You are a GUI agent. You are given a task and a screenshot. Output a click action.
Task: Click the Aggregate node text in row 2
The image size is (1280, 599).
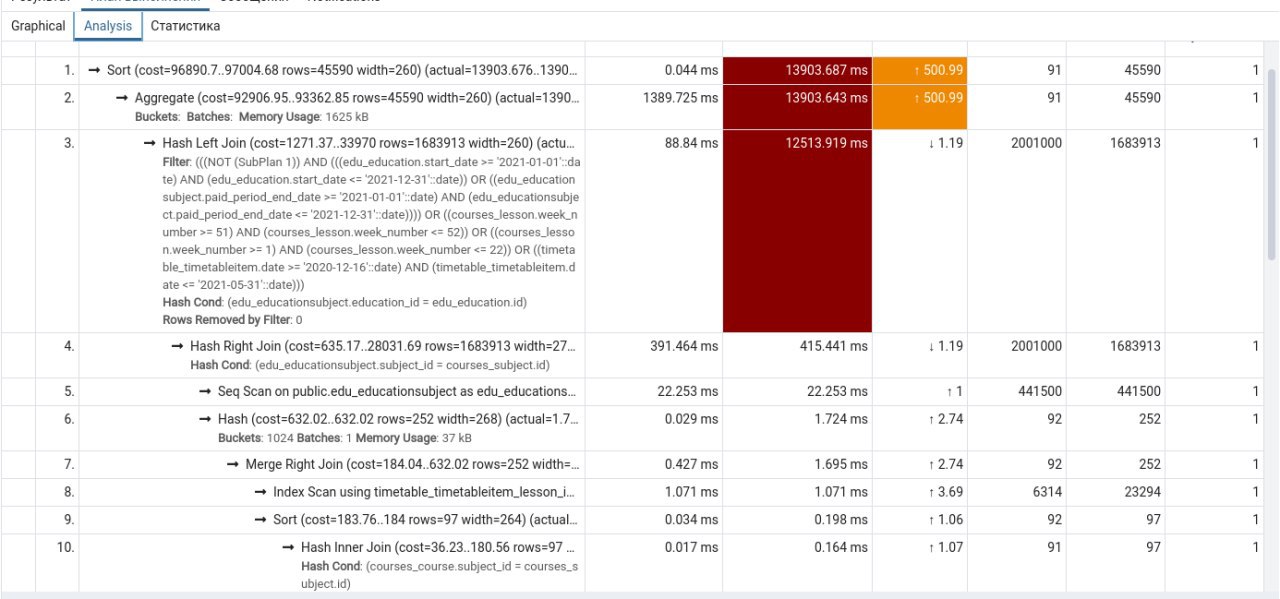pyautogui.click(x=355, y=98)
